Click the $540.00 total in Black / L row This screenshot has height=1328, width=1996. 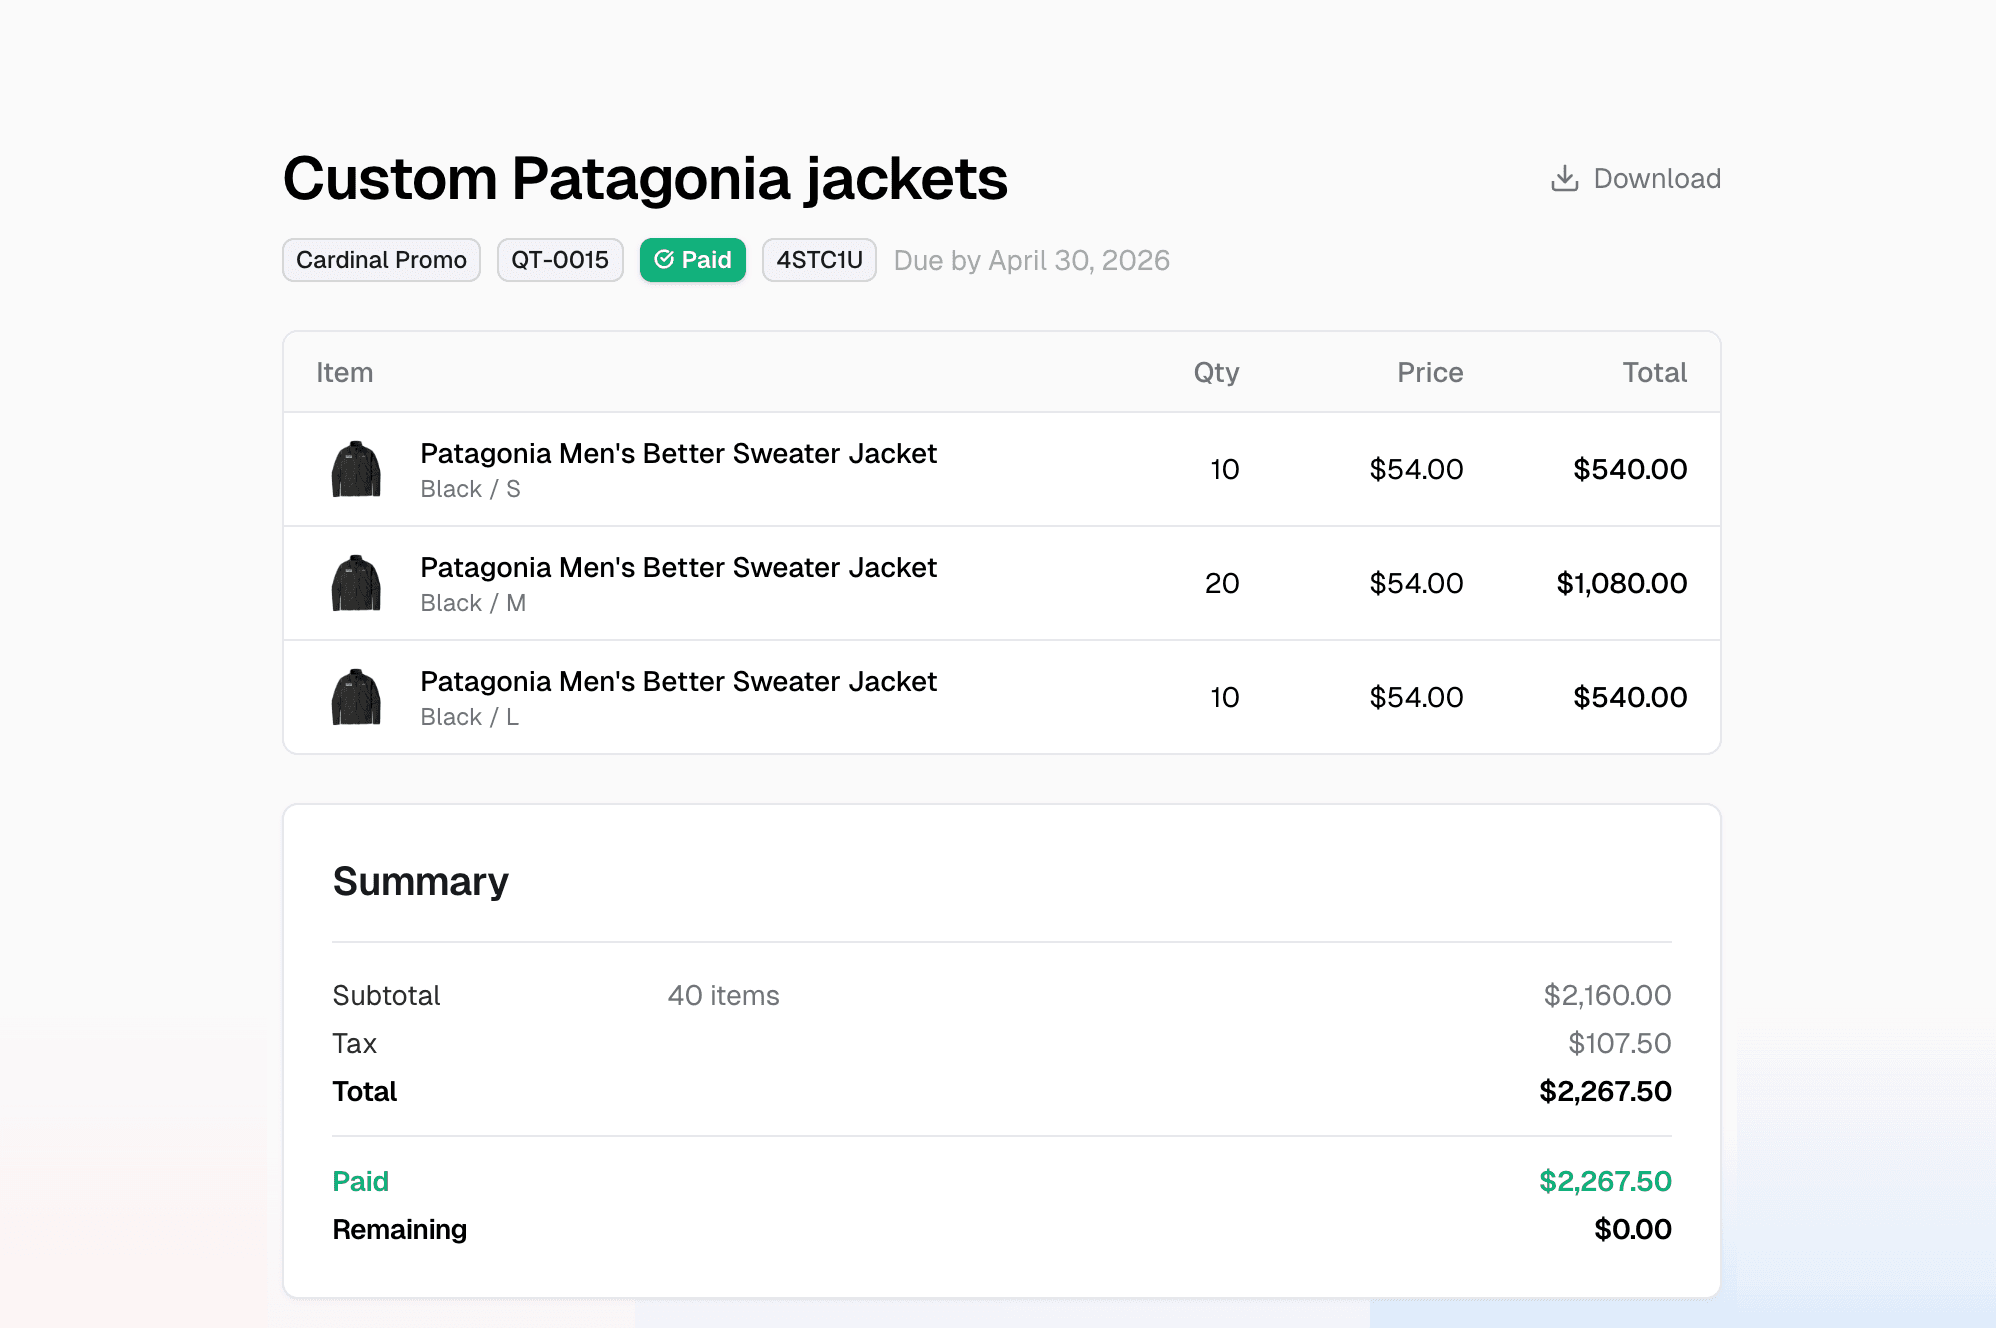click(1630, 697)
